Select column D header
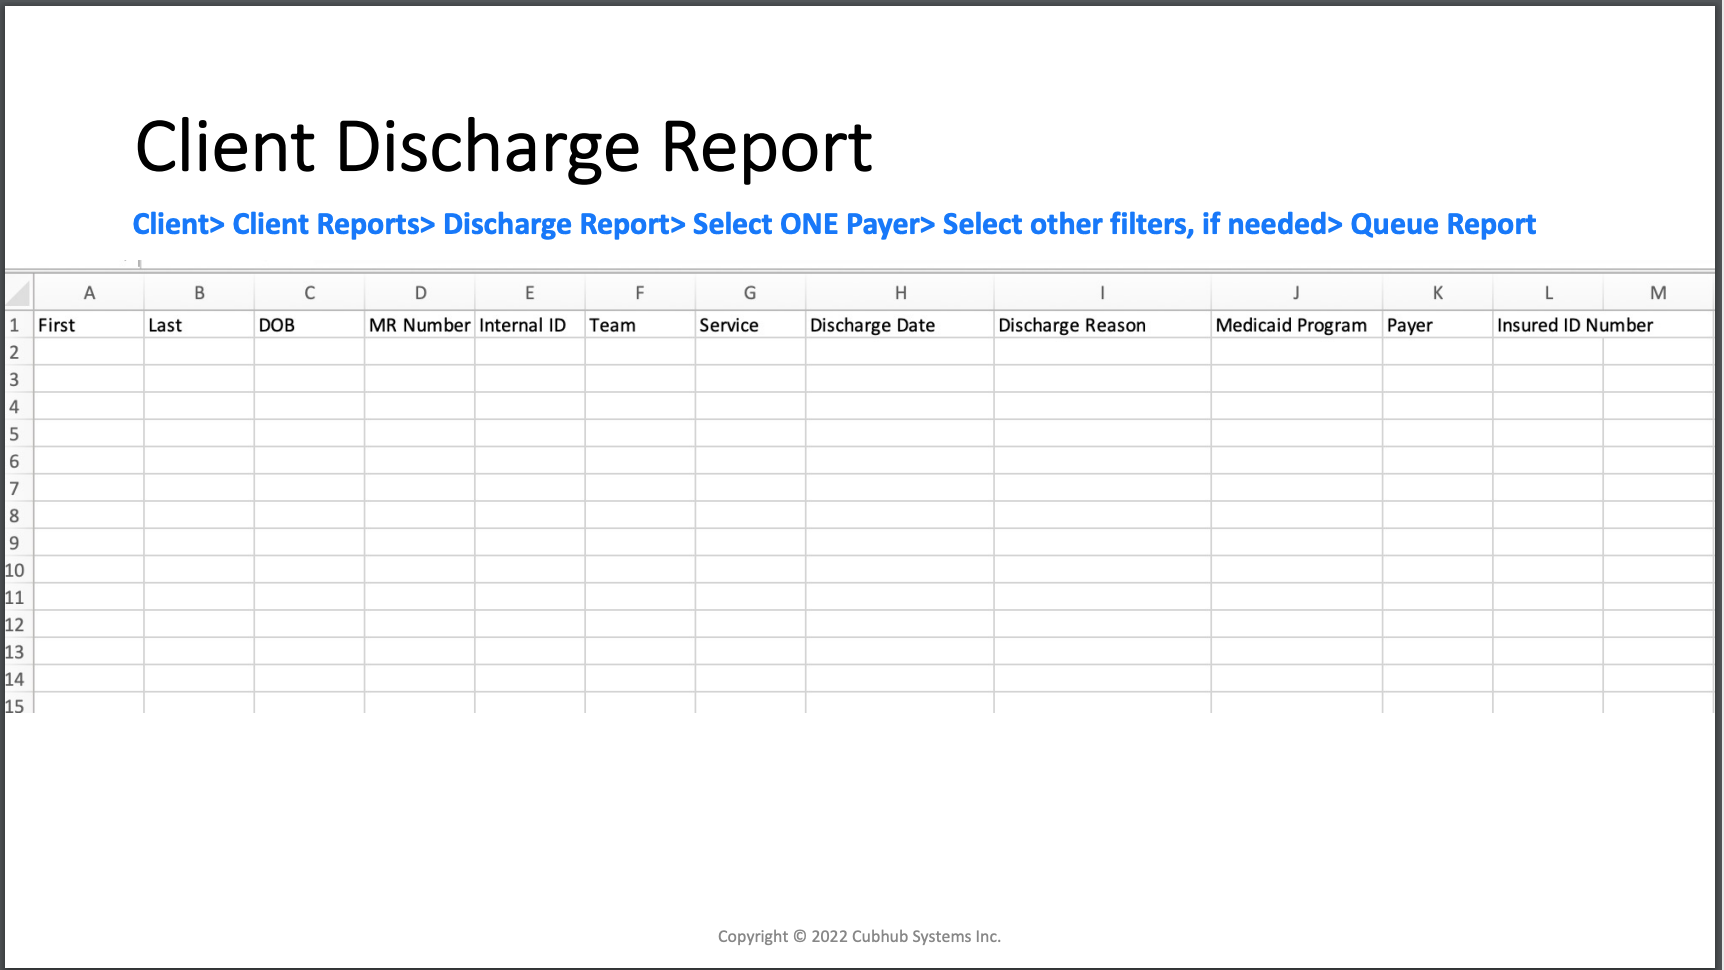This screenshot has height=970, width=1724. click(420, 293)
